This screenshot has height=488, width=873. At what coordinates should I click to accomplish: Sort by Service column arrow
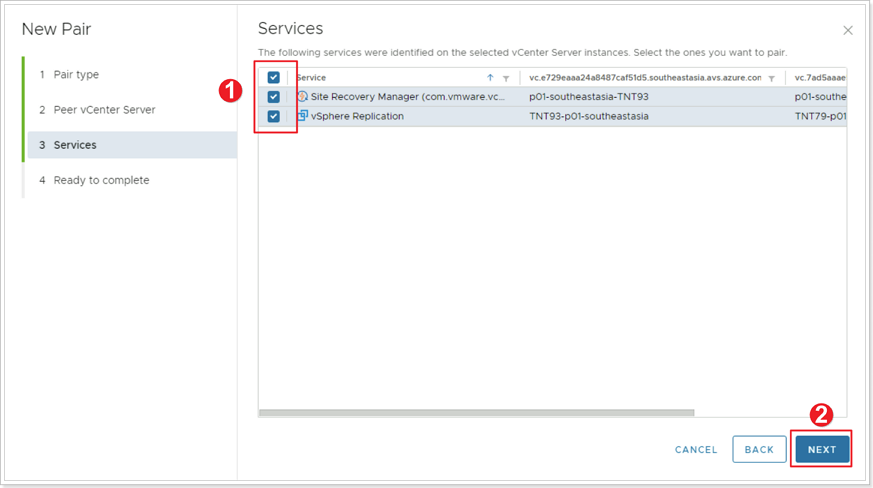490,78
